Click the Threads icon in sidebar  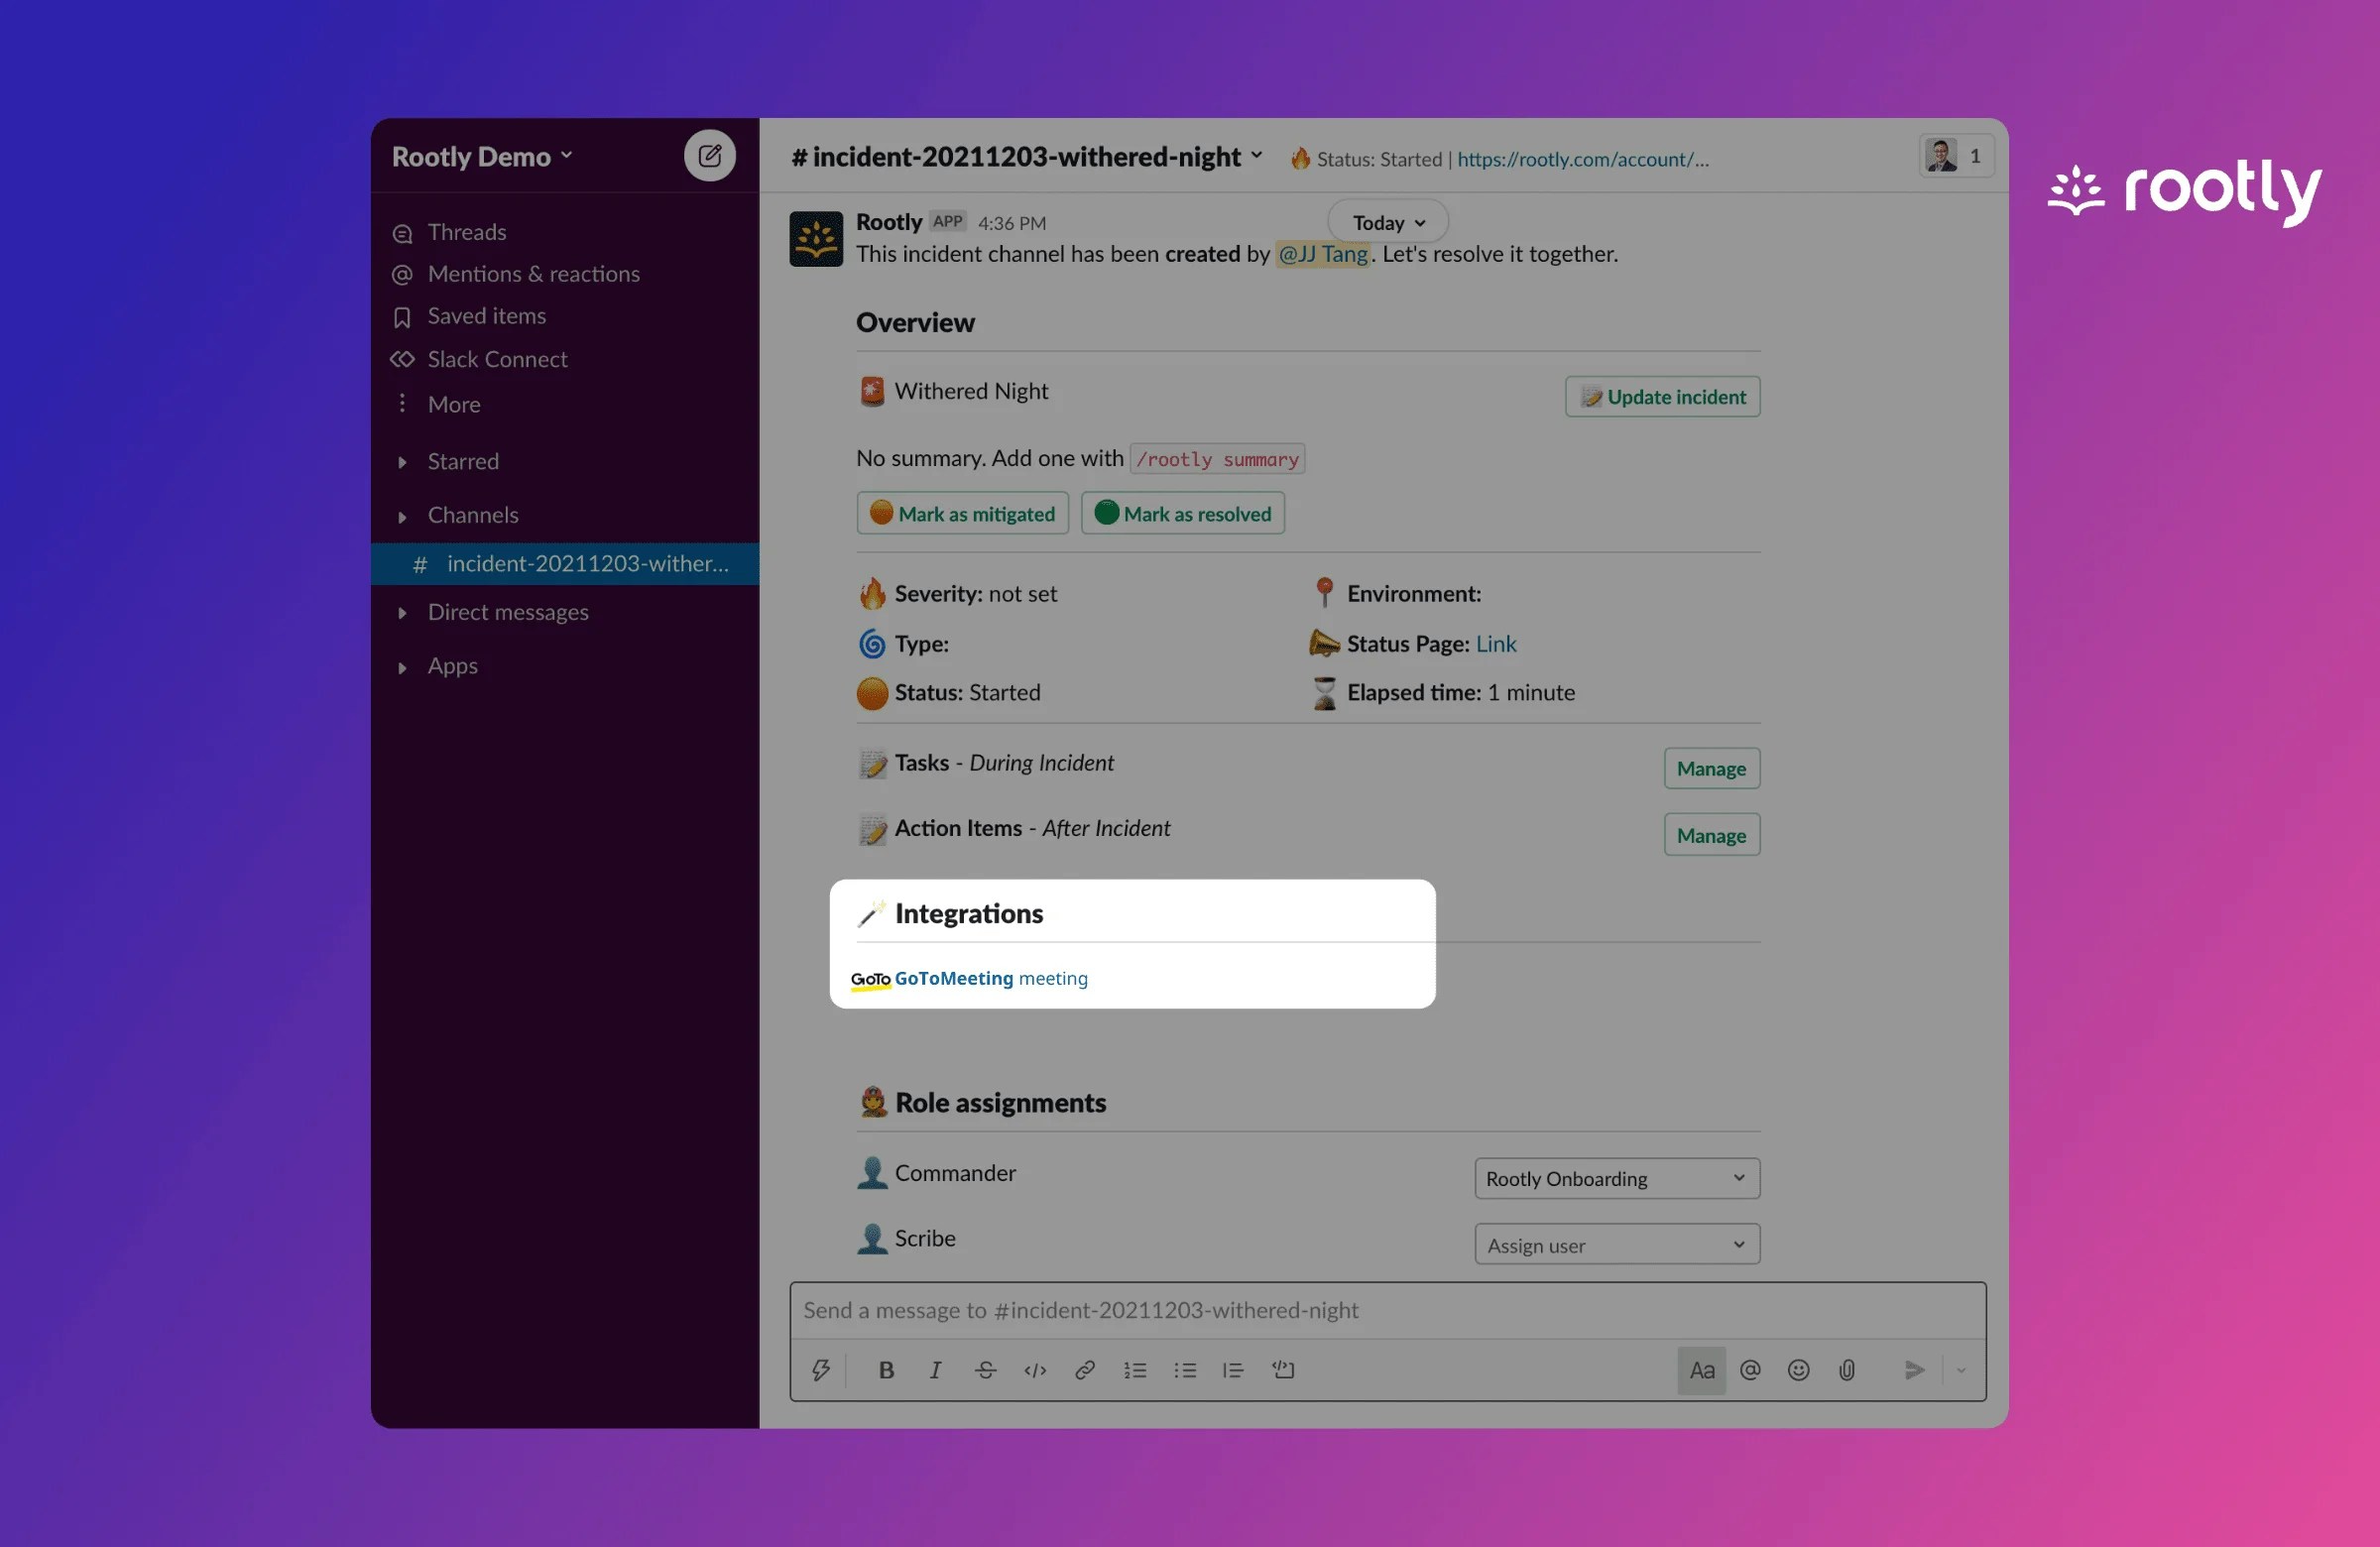click(x=403, y=233)
